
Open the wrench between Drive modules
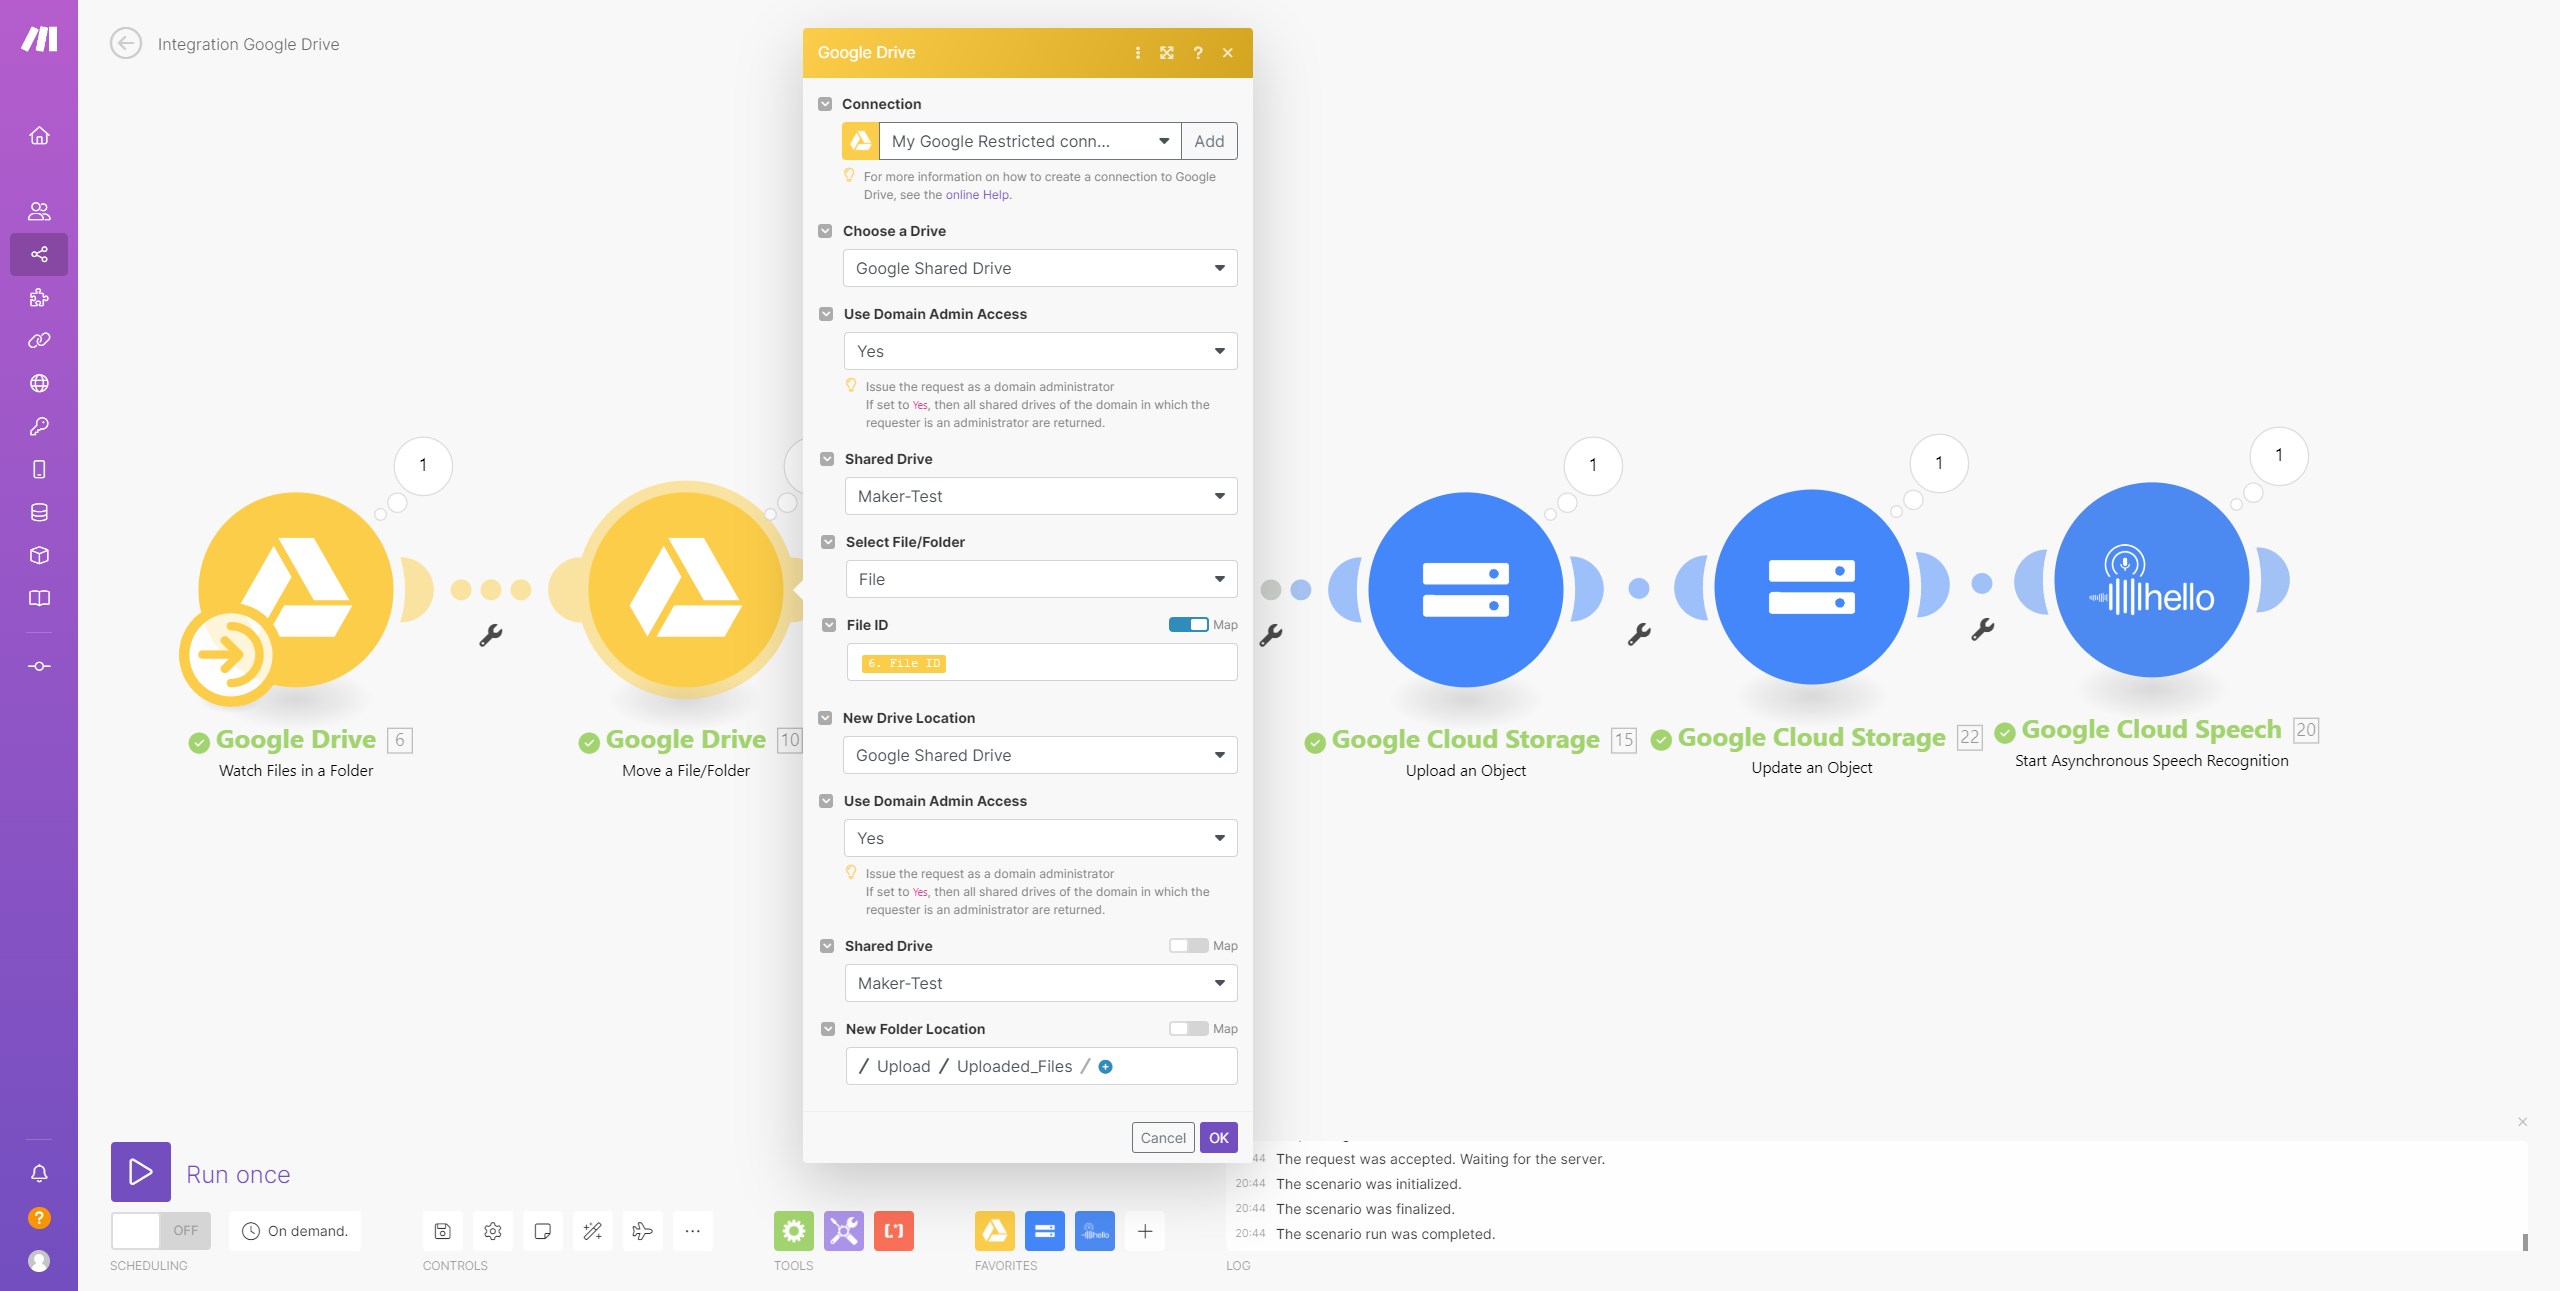point(491,635)
